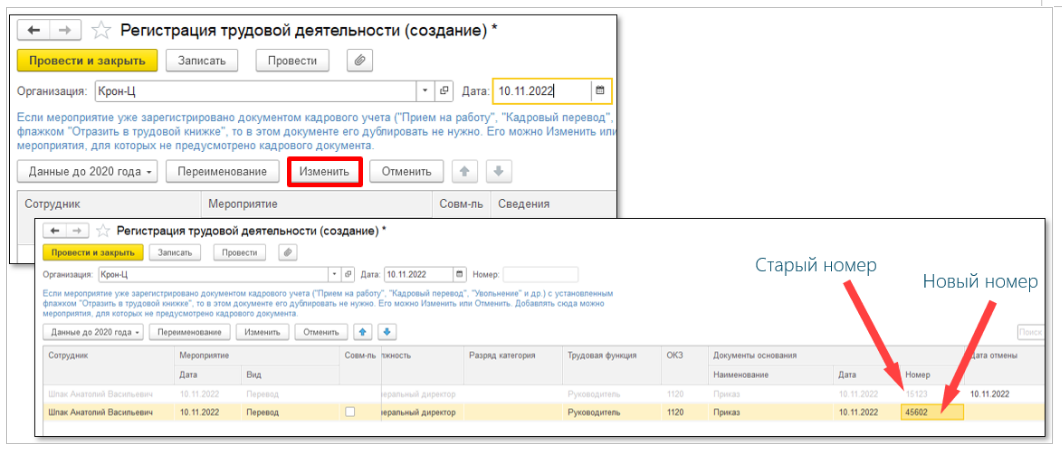Click the paperclip icon in the lower window
1062x453 pixels.
pos(286,253)
